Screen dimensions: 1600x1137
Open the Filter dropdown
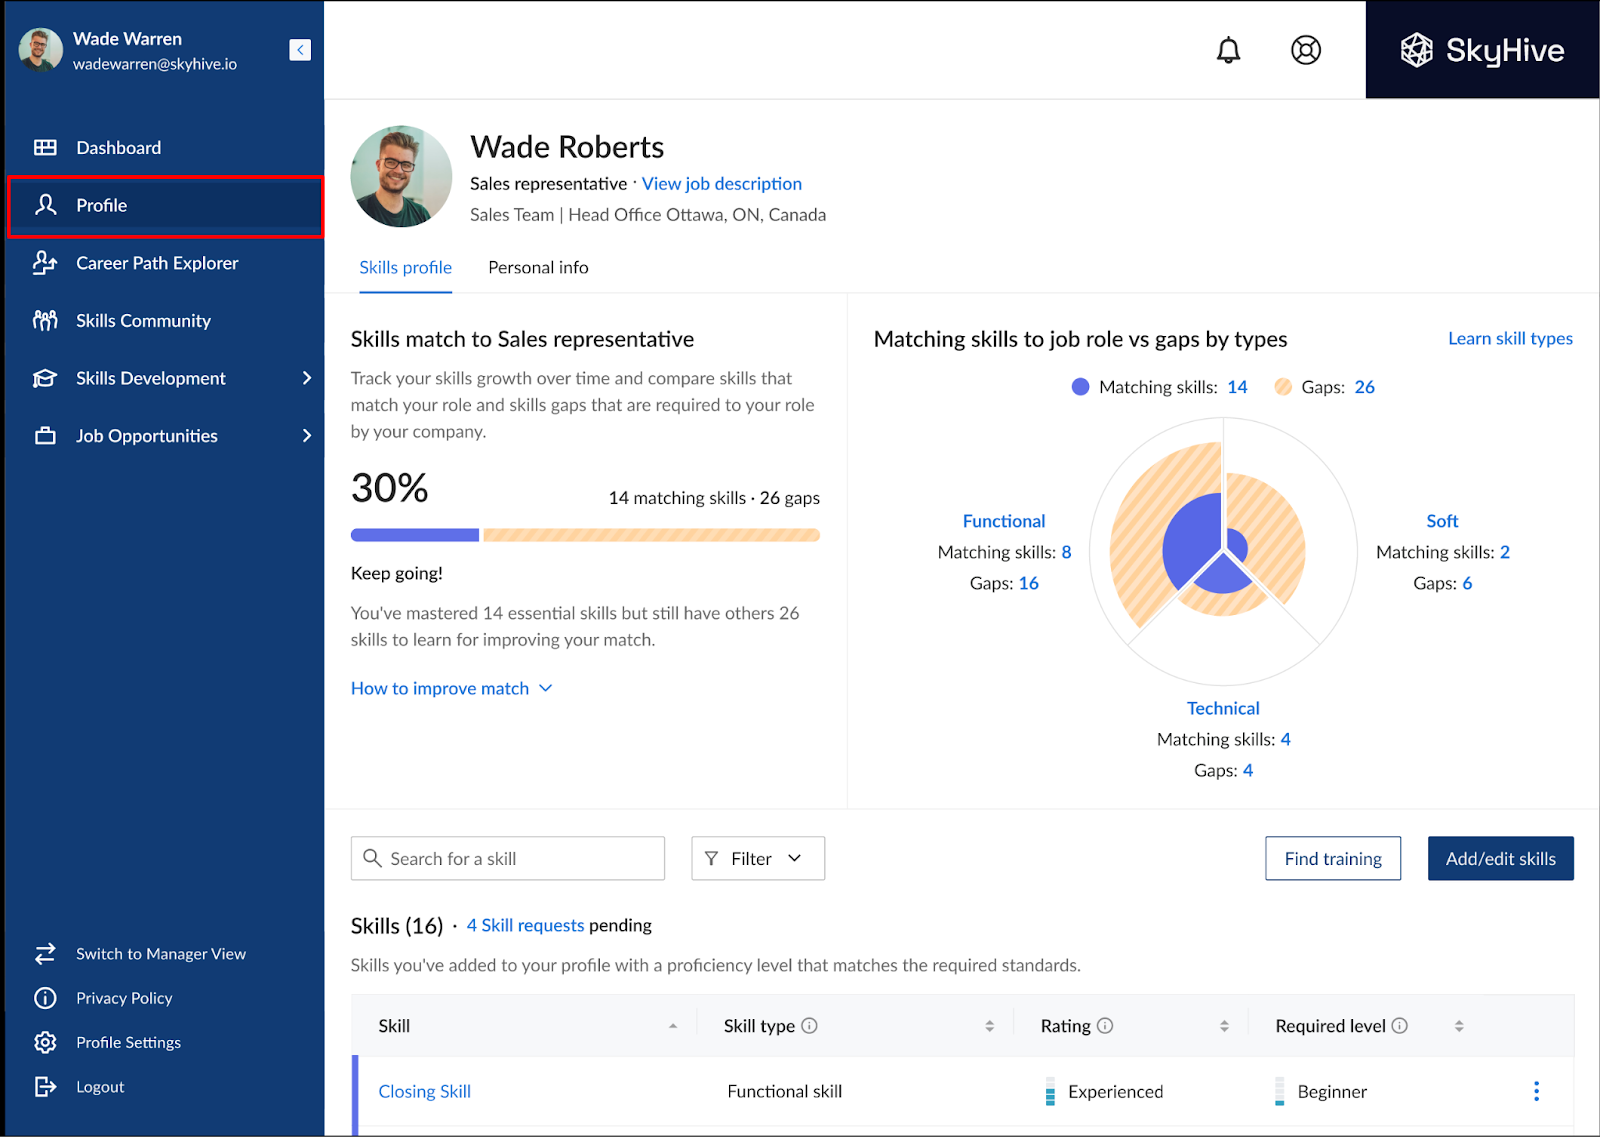(757, 859)
